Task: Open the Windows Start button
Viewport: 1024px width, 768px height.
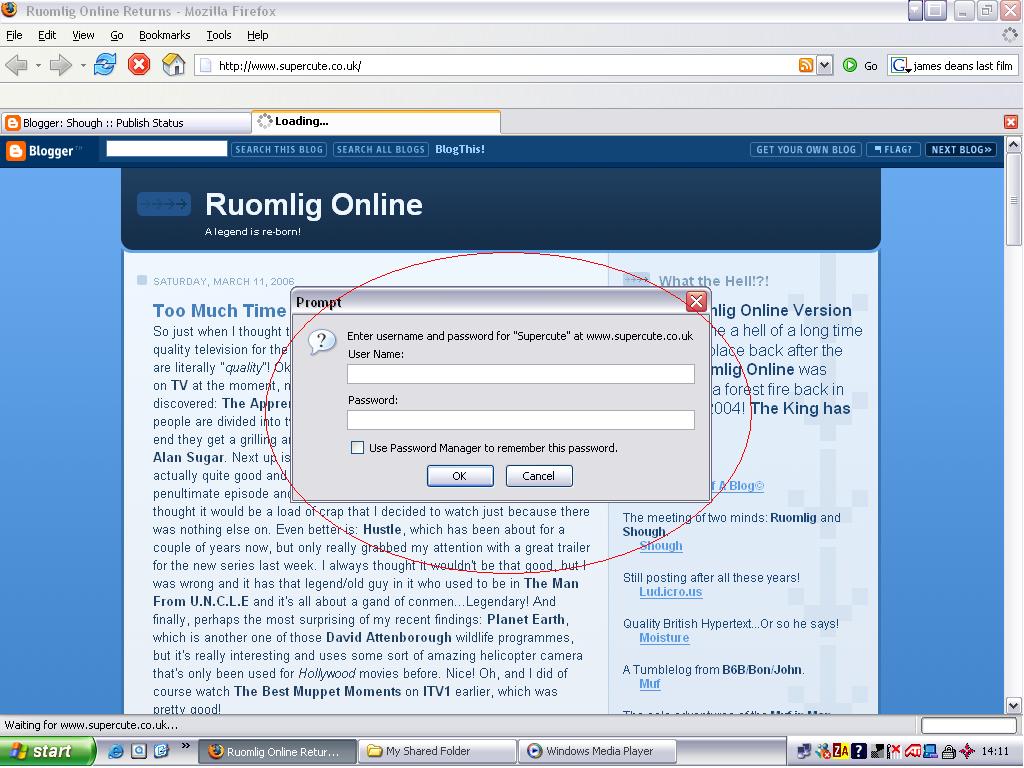Action: 47,752
